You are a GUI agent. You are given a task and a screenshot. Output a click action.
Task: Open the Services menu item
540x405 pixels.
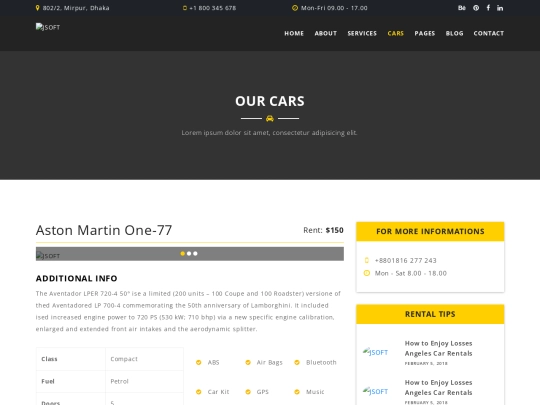click(x=362, y=33)
